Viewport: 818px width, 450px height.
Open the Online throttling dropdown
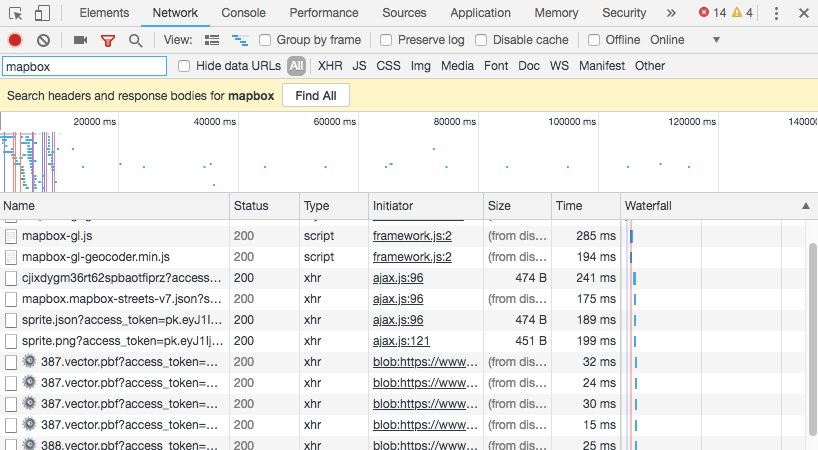685,40
